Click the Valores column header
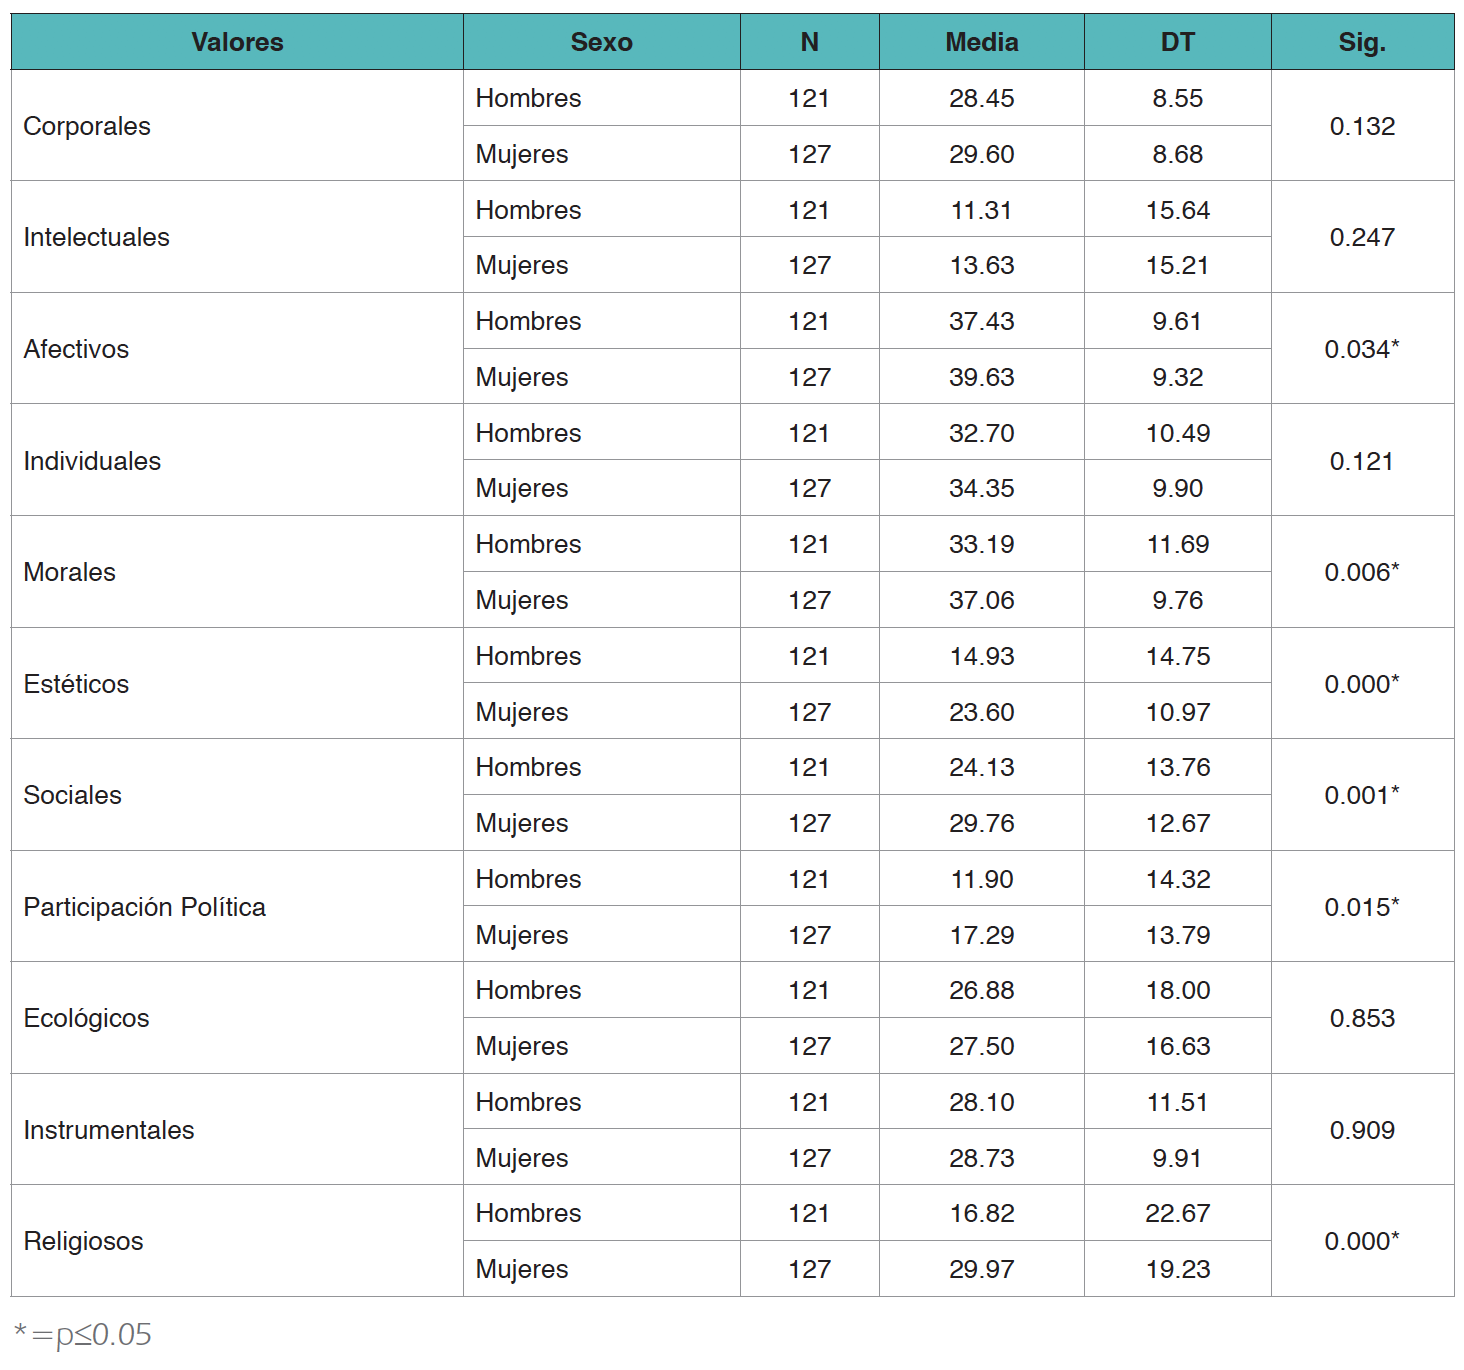Viewport: 1464px width, 1370px height. (237, 42)
